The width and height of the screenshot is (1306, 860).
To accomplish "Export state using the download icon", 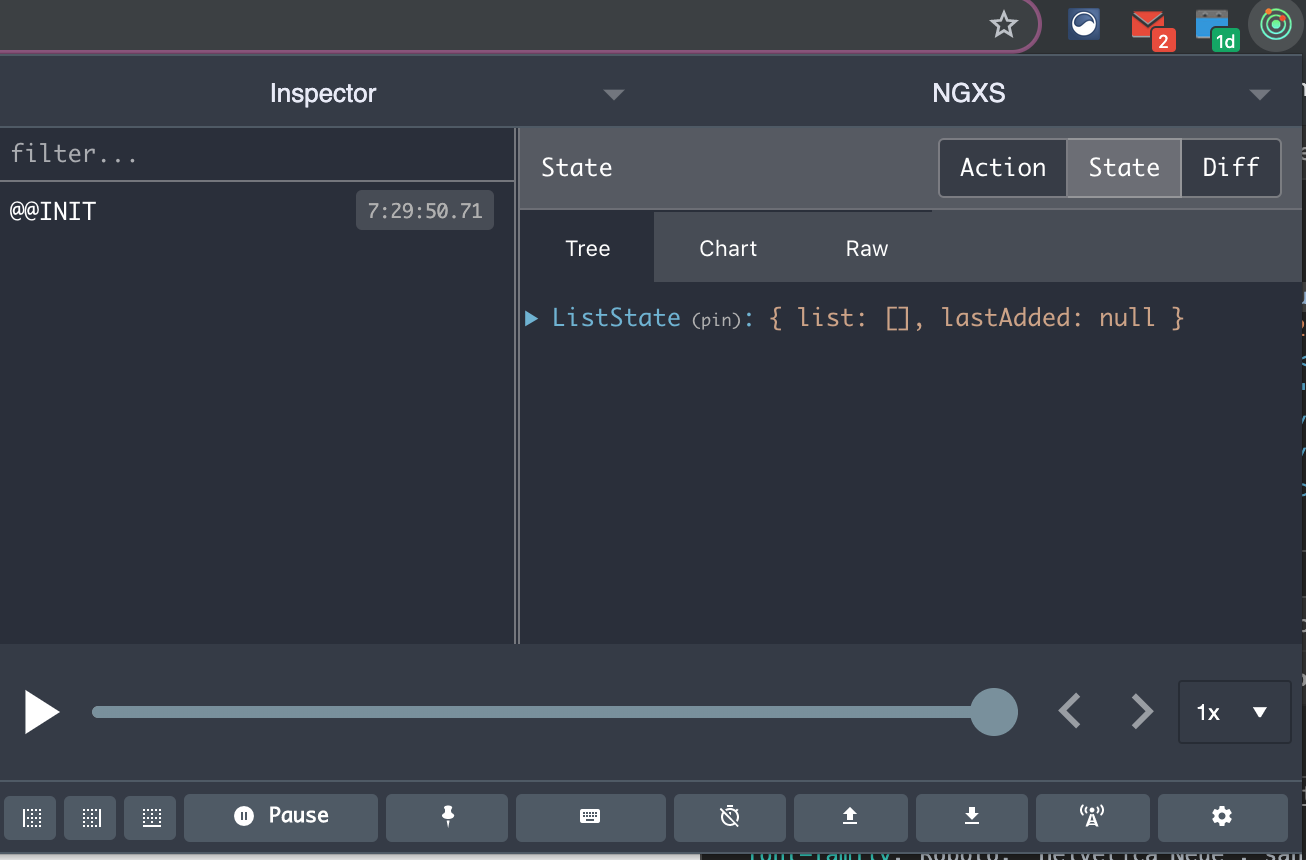I will point(971,816).
